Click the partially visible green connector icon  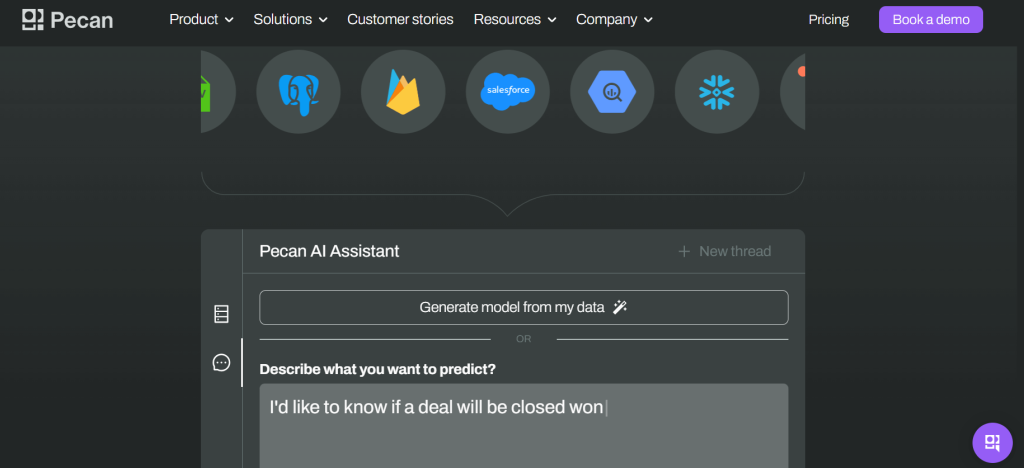coord(217,92)
